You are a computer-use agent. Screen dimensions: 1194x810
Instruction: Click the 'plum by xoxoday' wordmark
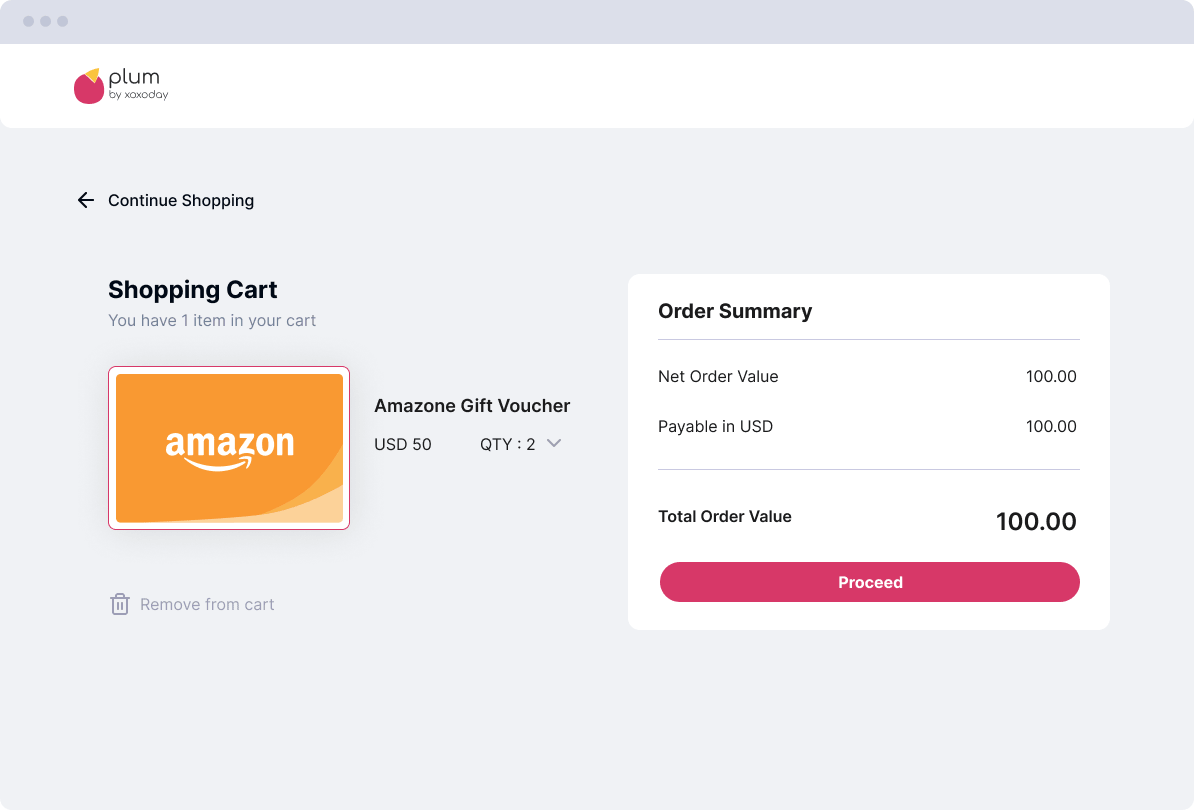138,84
